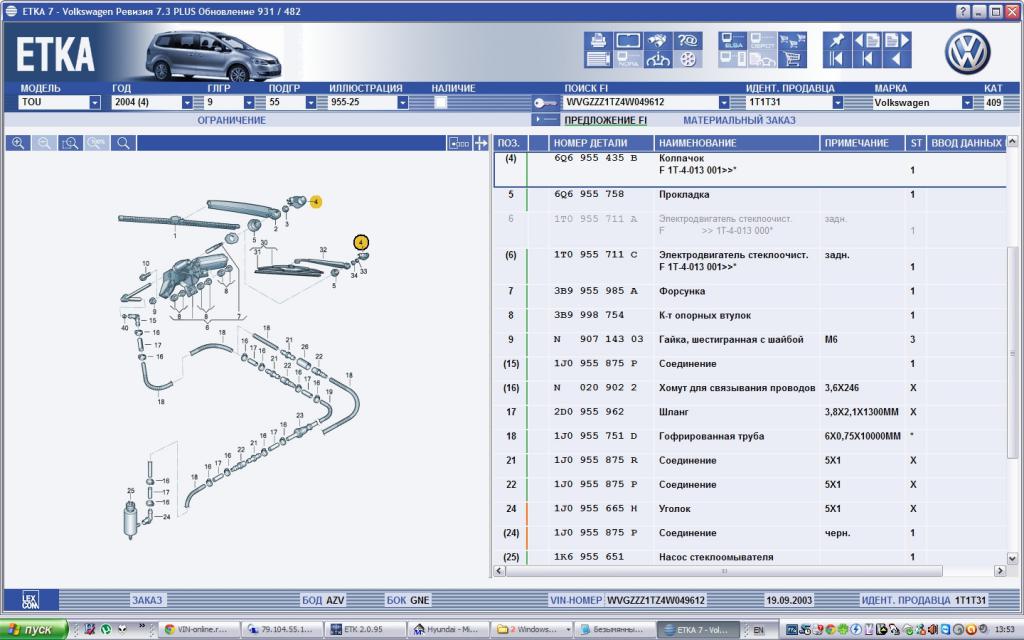Screen dimensions: 1024x640
Task: Switch to the ETK 2.0.95 taskbar item
Action: [x=364, y=630]
